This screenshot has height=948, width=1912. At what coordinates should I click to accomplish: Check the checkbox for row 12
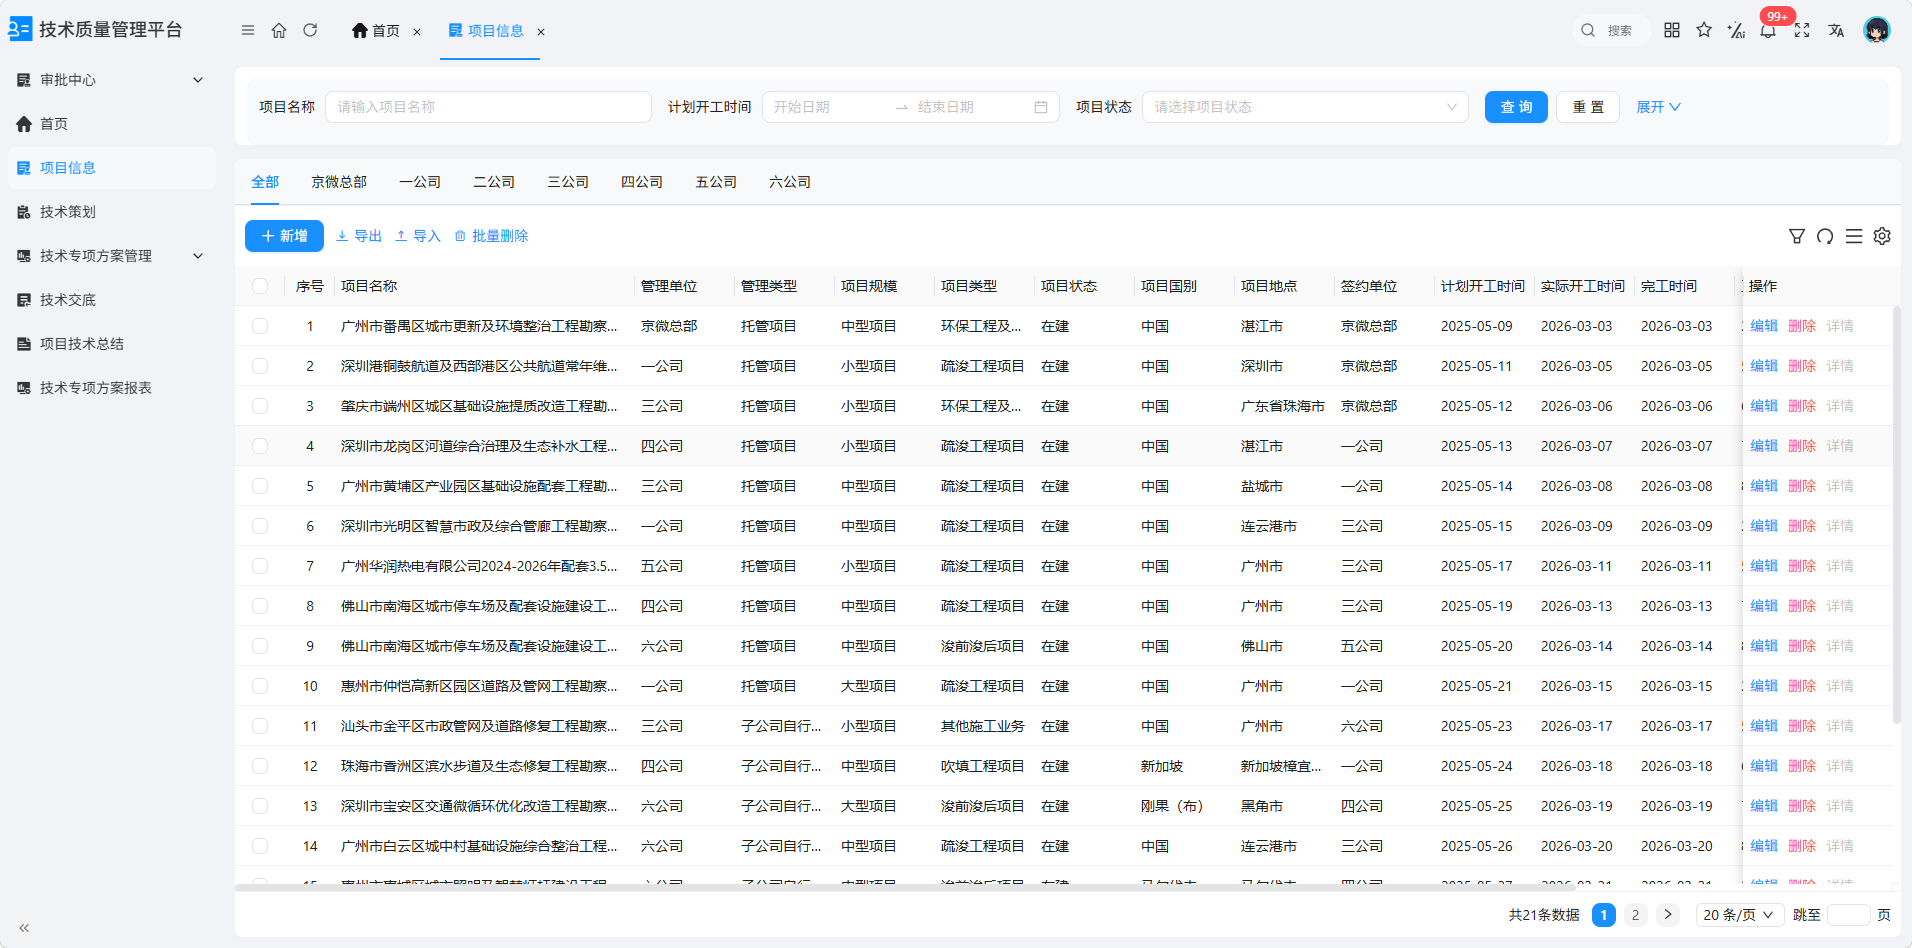click(260, 766)
